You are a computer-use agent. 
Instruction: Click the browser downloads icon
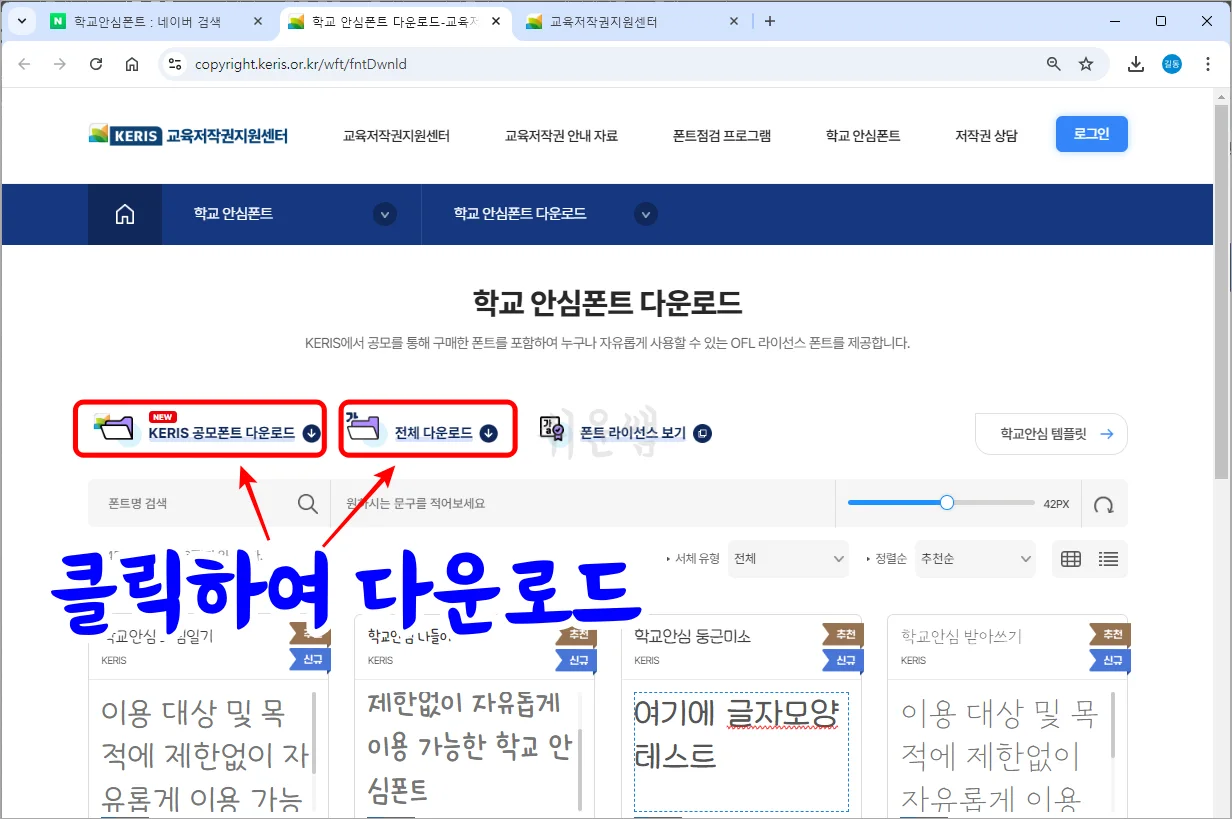(1135, 63)
